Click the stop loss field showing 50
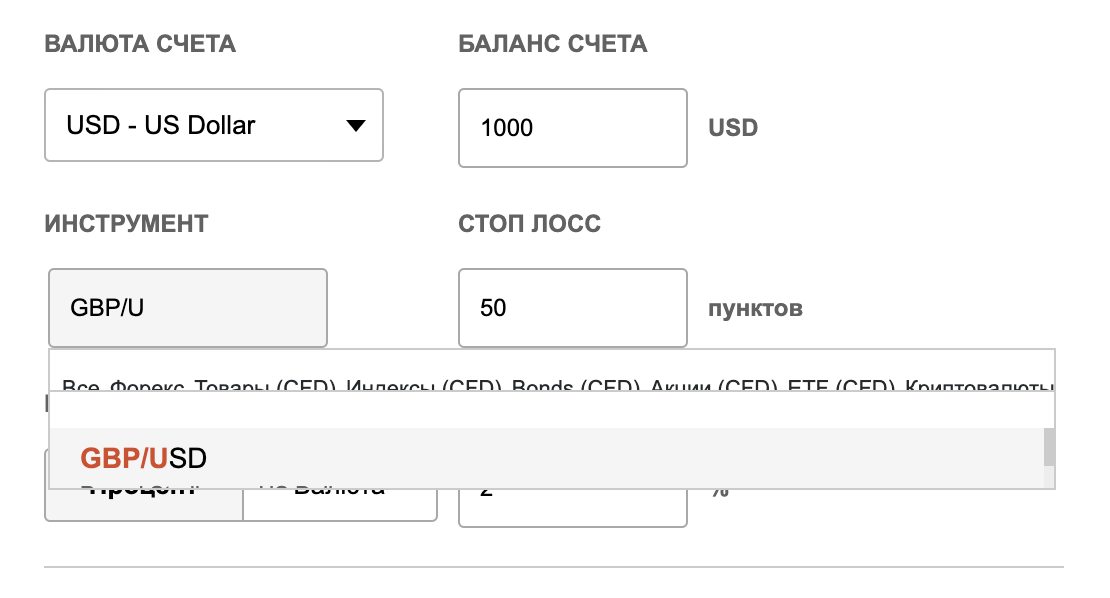The image size is (1110, 598). pyautogui.click(x=572, y=307)
